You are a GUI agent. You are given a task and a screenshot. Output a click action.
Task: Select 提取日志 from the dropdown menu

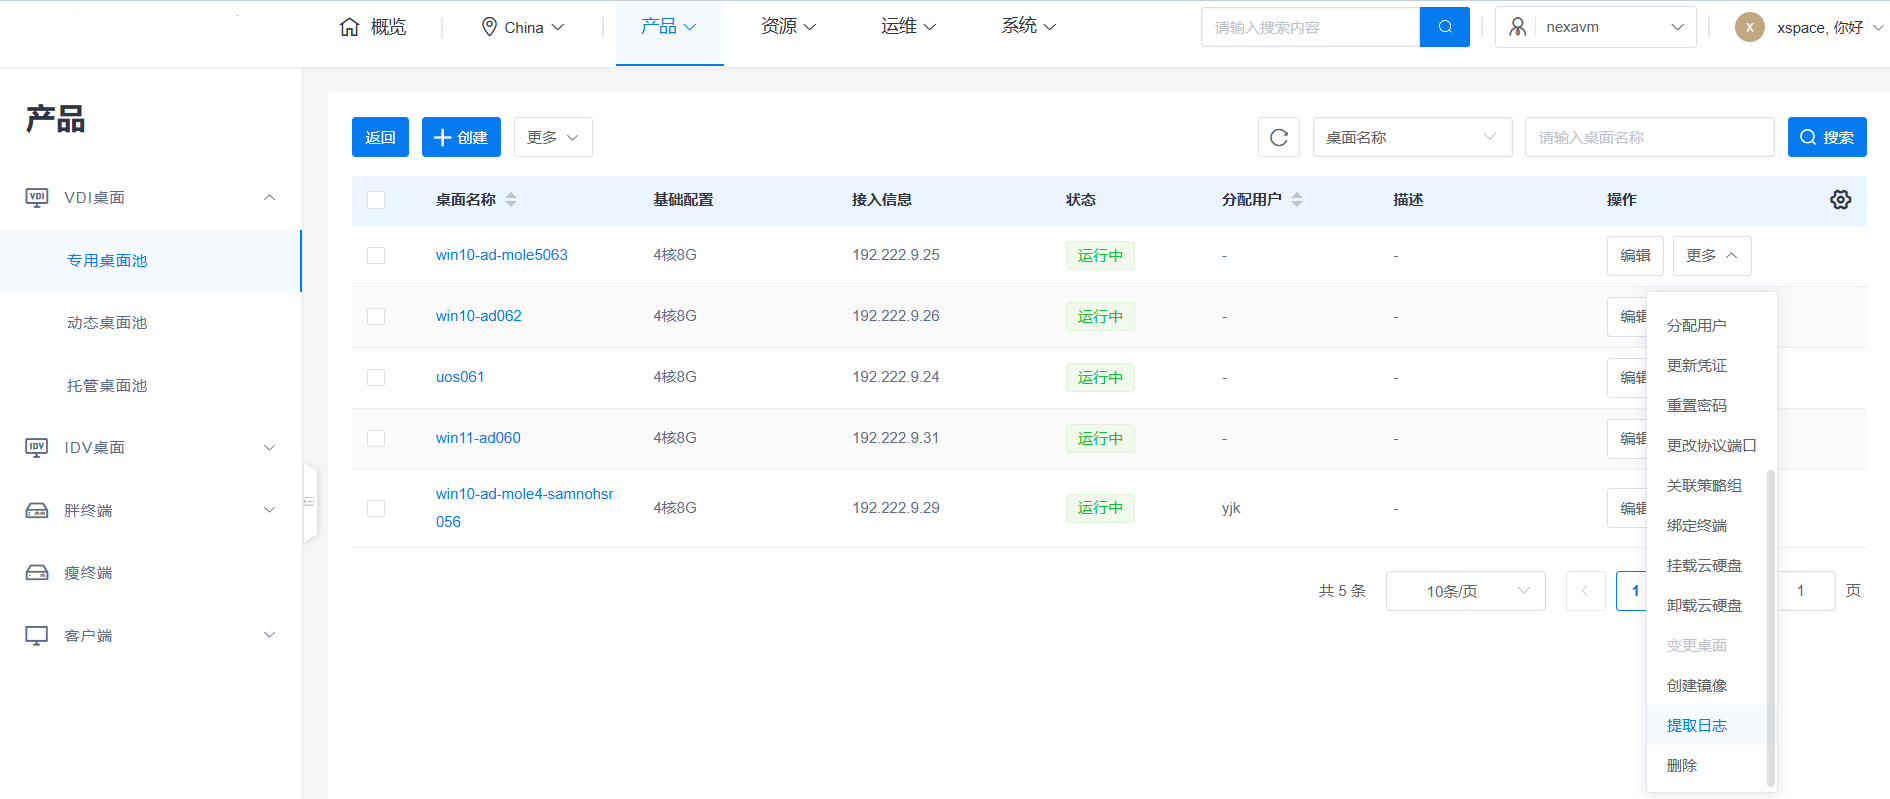point(1696,725)
